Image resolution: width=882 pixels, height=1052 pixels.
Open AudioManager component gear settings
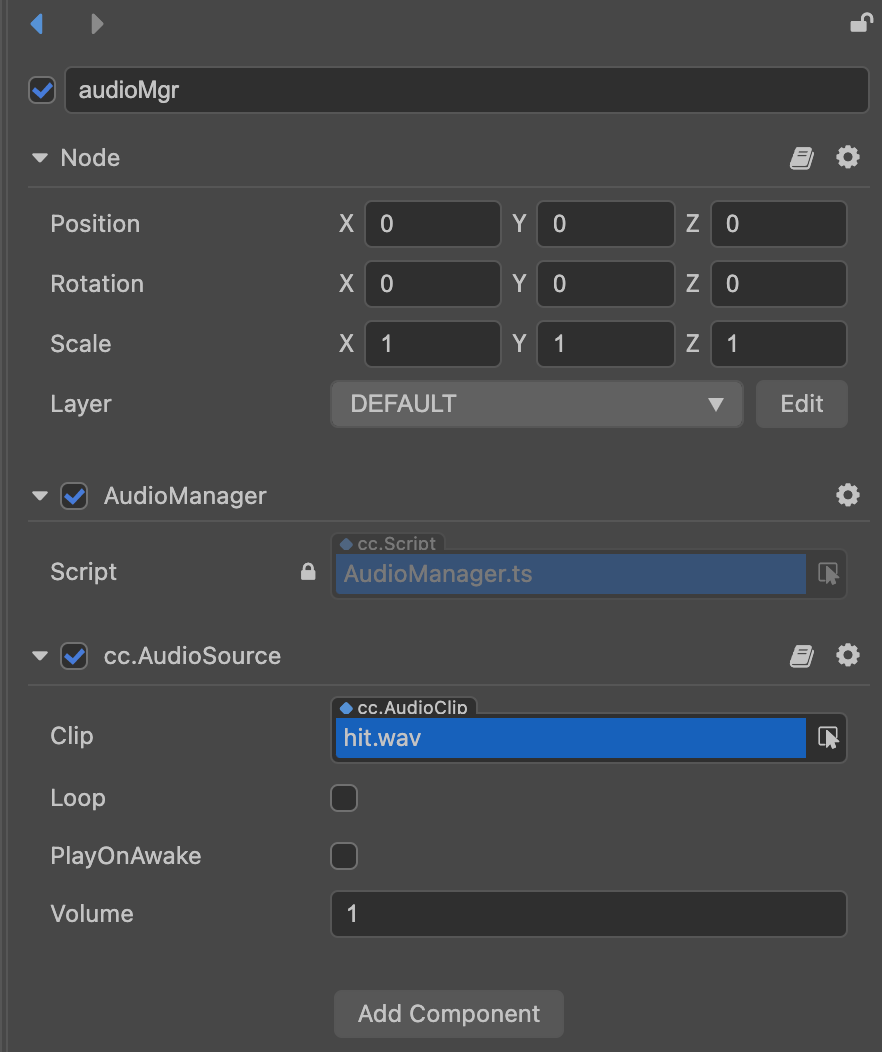pyautogui.click(x=848, y=495)
